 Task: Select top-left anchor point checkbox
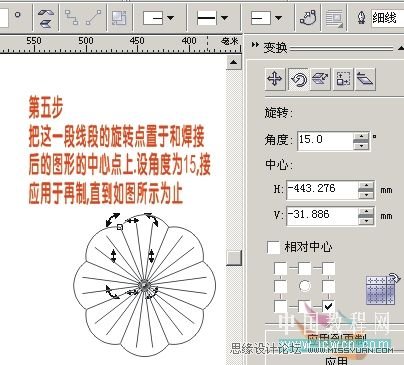point(280,268)
